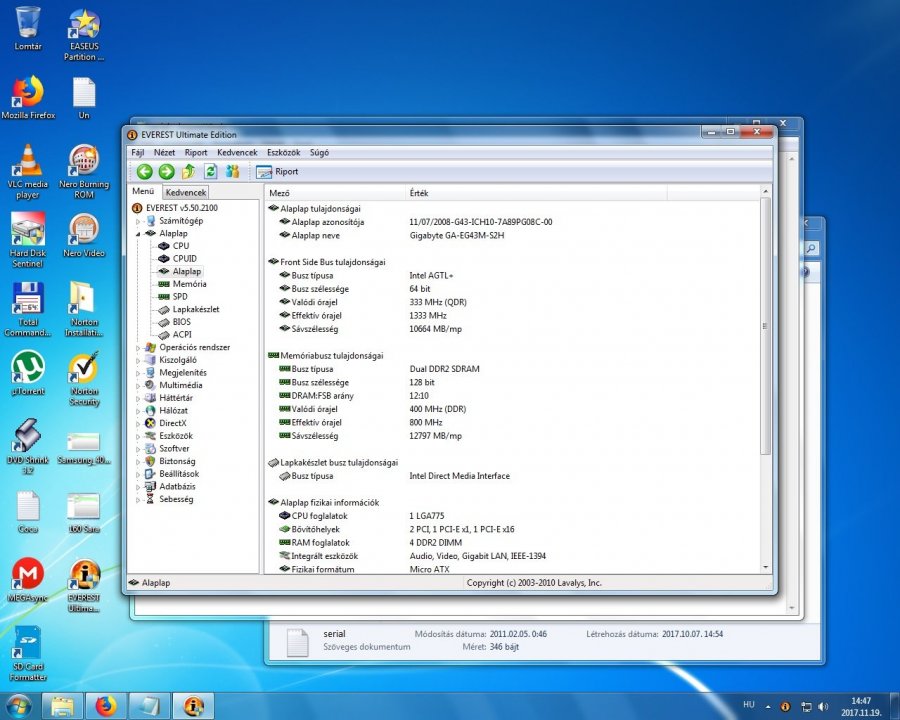Open the Eszközök menu
The width and height of the screenshot is (900, 720).
click(x=284, y=153)
